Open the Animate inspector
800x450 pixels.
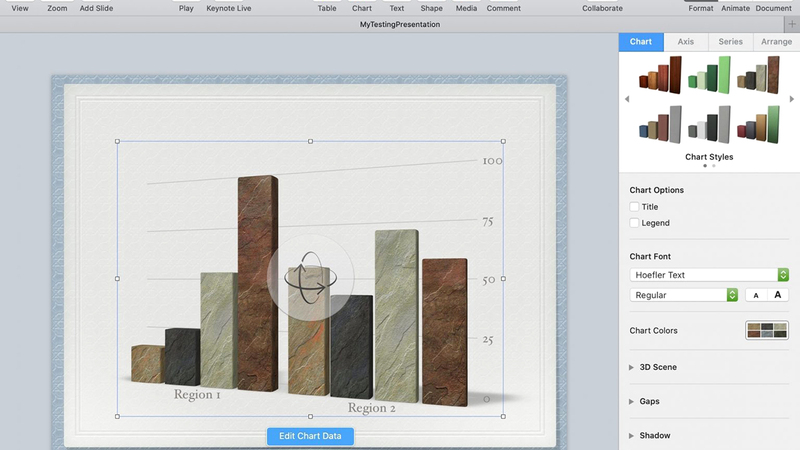[x=735, y=8]
